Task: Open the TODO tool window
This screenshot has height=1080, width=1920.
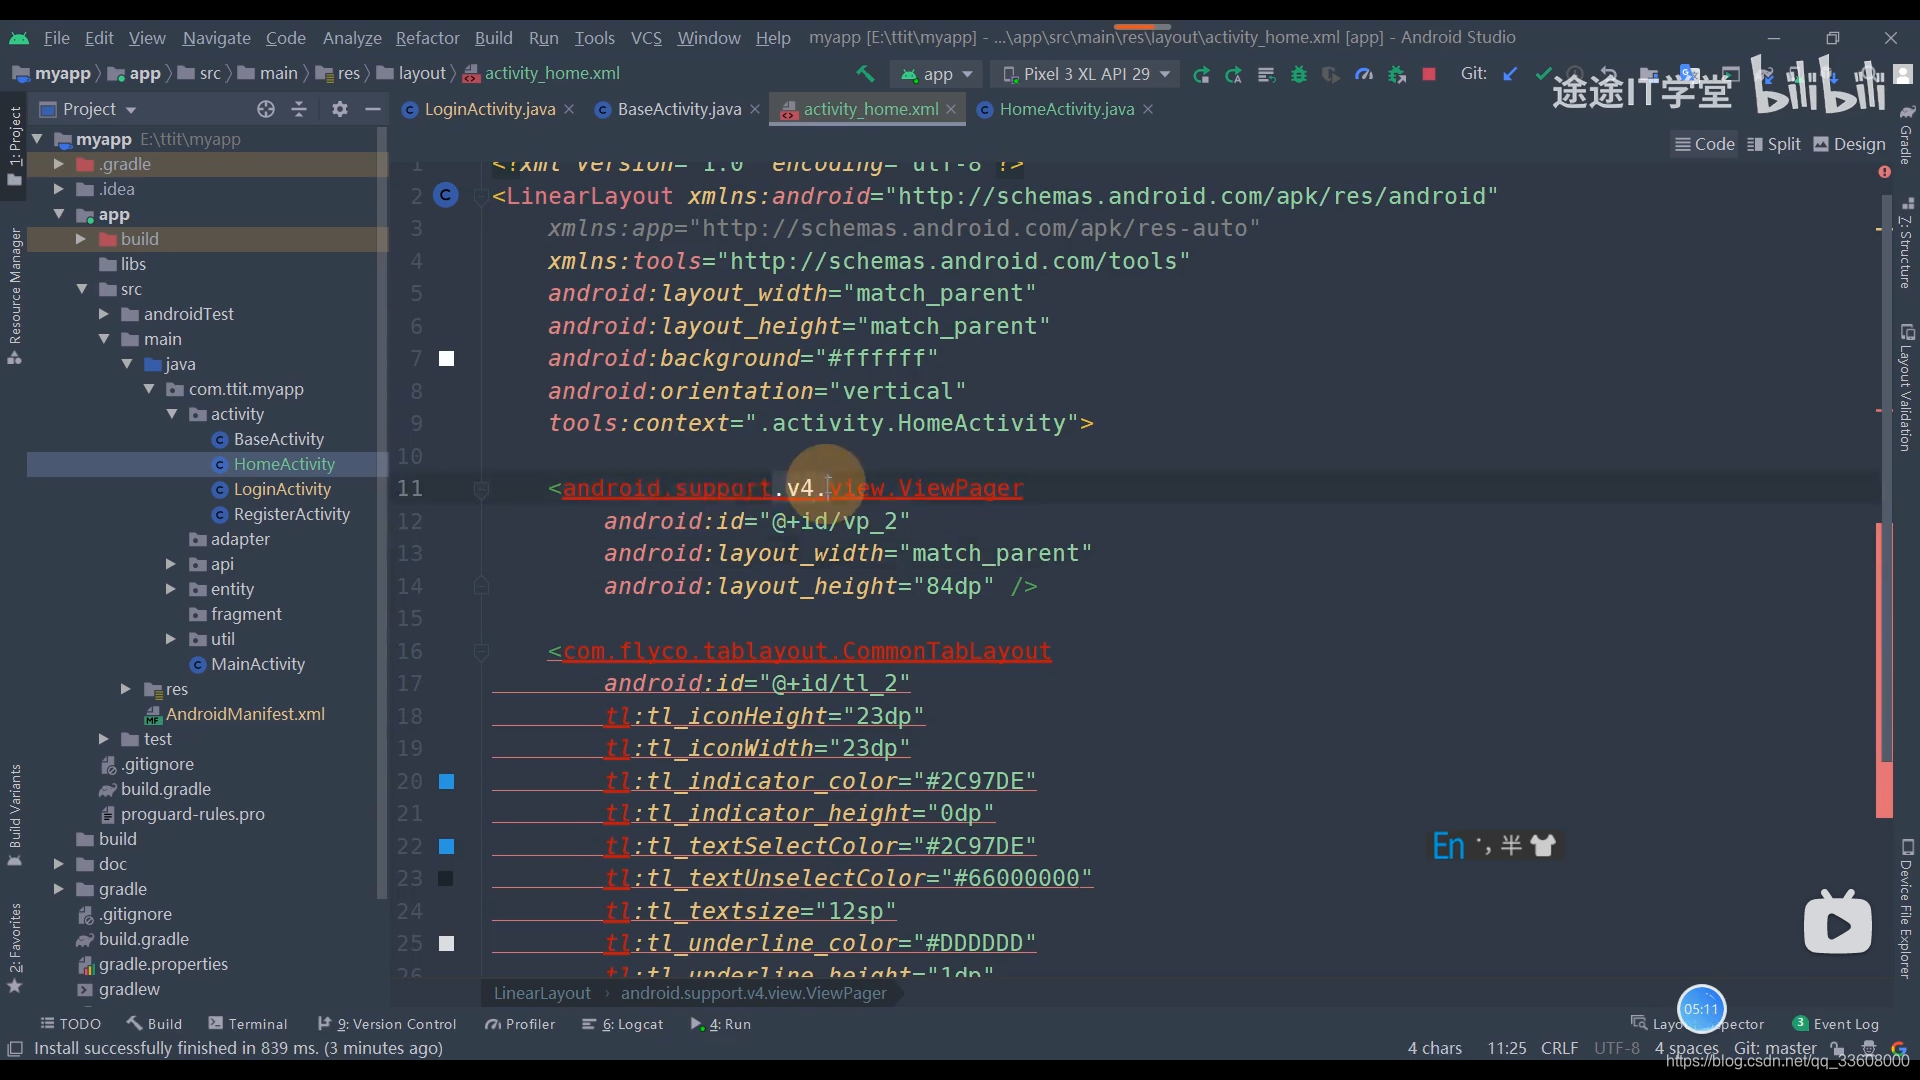Action: coord(70,1024)
